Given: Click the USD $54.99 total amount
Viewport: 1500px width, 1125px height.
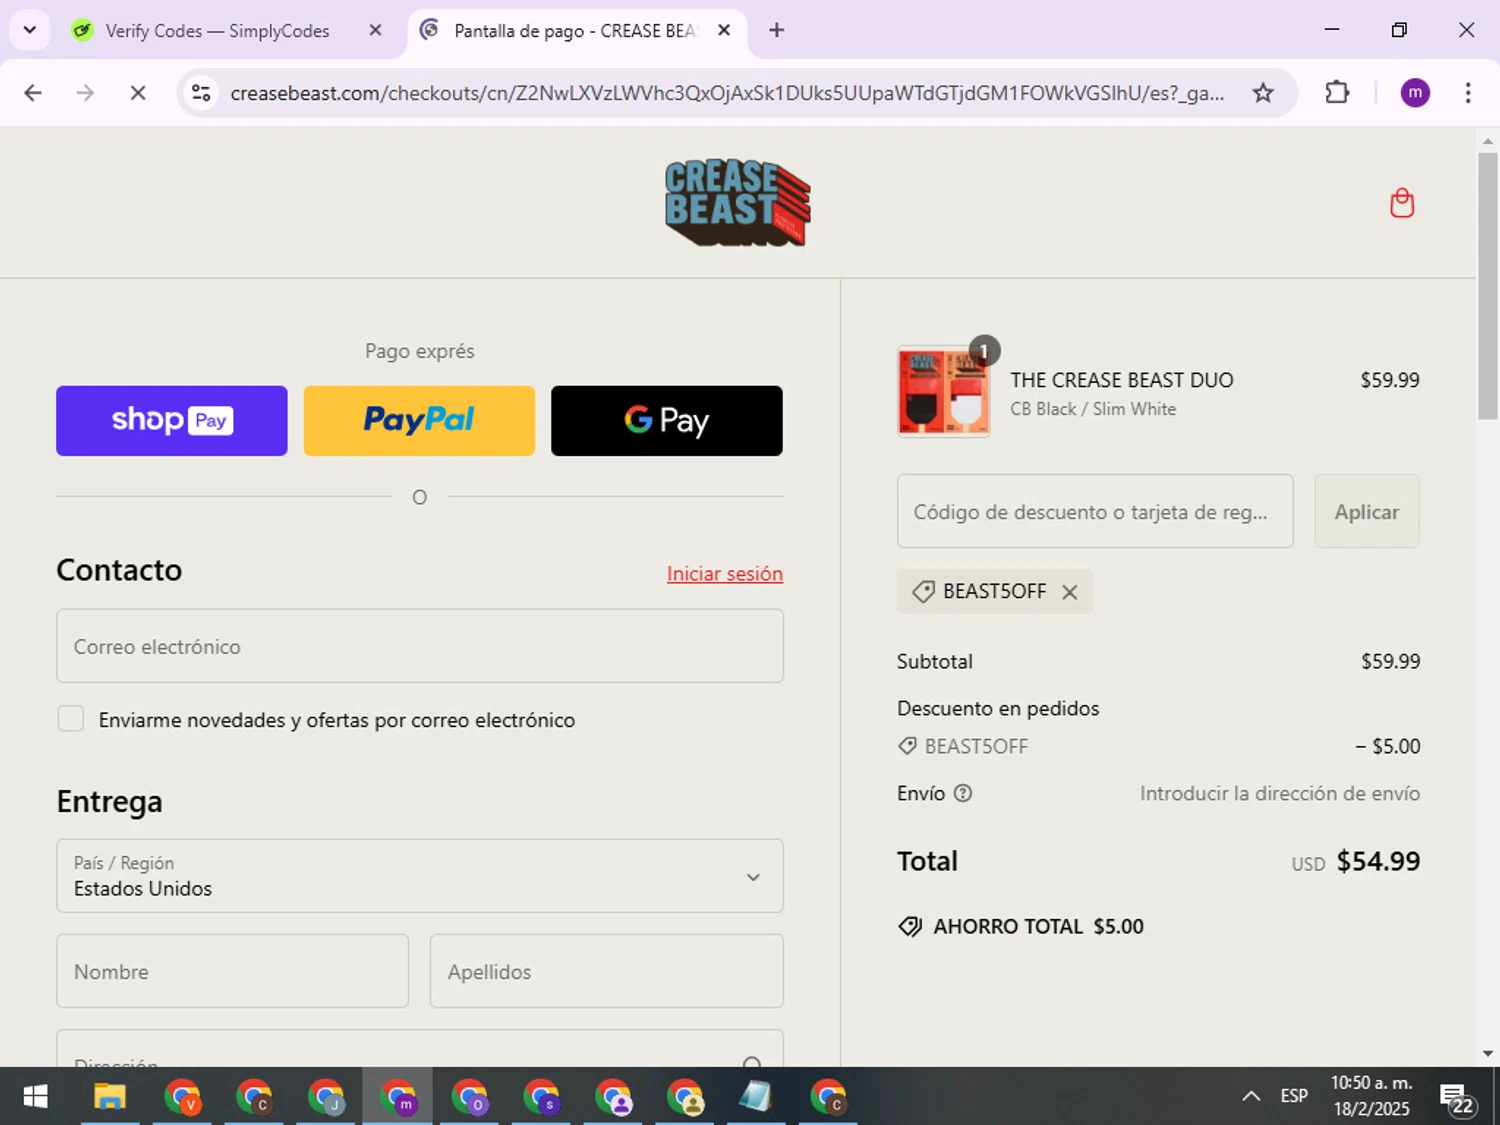Looking at the screenshot, I should pyautogui.click(x=1356, y=861).
